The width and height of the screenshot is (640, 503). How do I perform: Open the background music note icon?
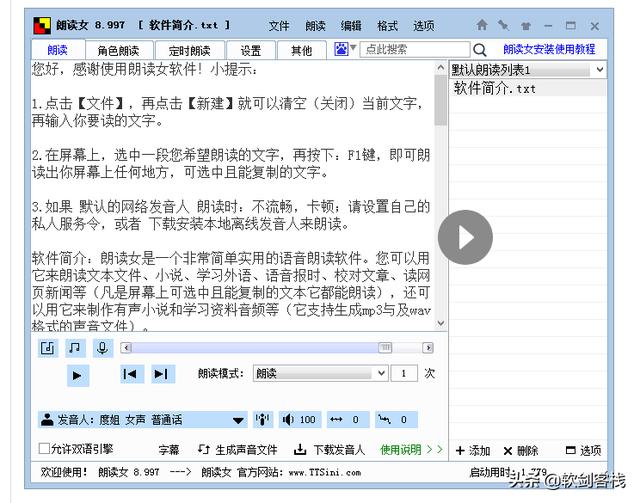[x=75, y=348]
